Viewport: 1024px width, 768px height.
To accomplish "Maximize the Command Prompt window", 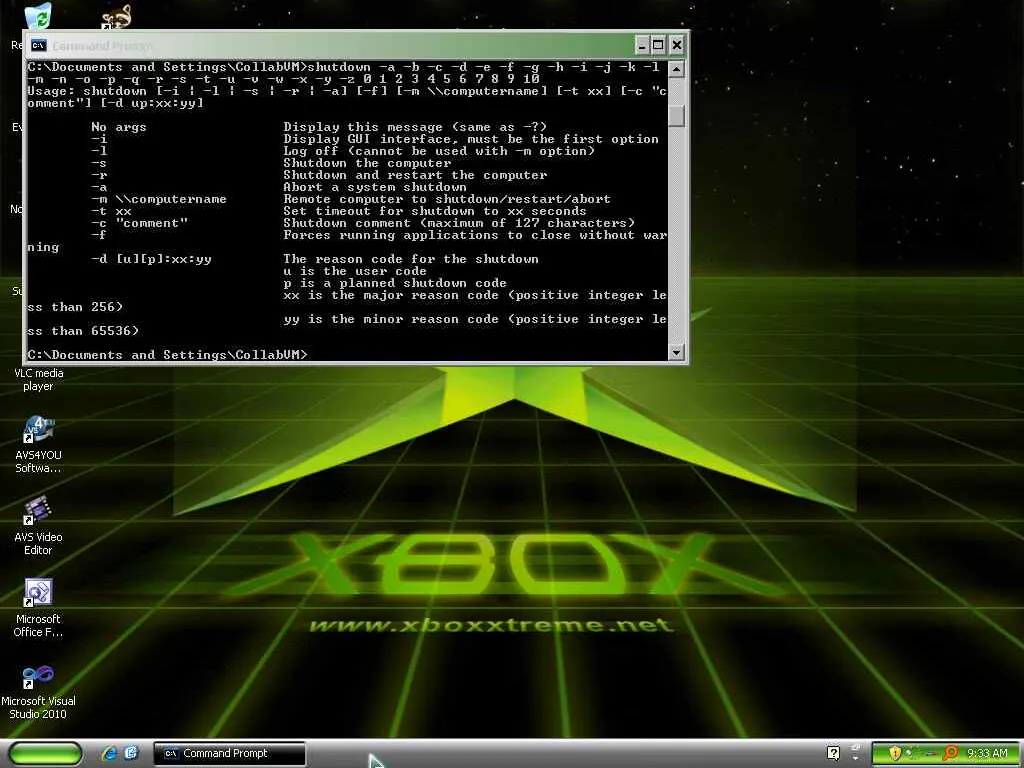I will [x=658, y=45].
